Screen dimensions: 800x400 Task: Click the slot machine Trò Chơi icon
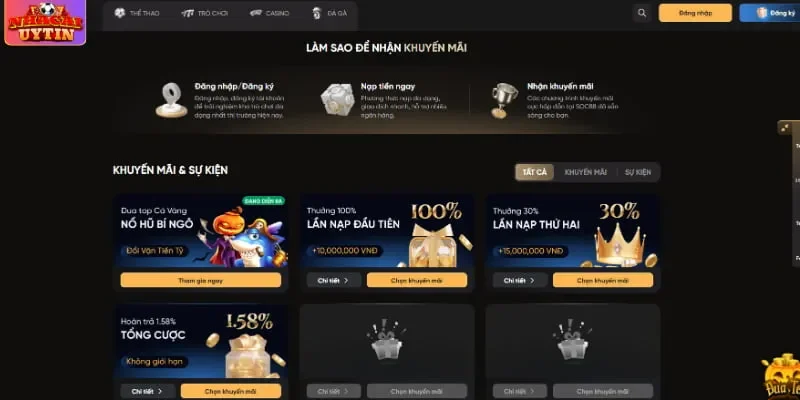pos(187,13)
